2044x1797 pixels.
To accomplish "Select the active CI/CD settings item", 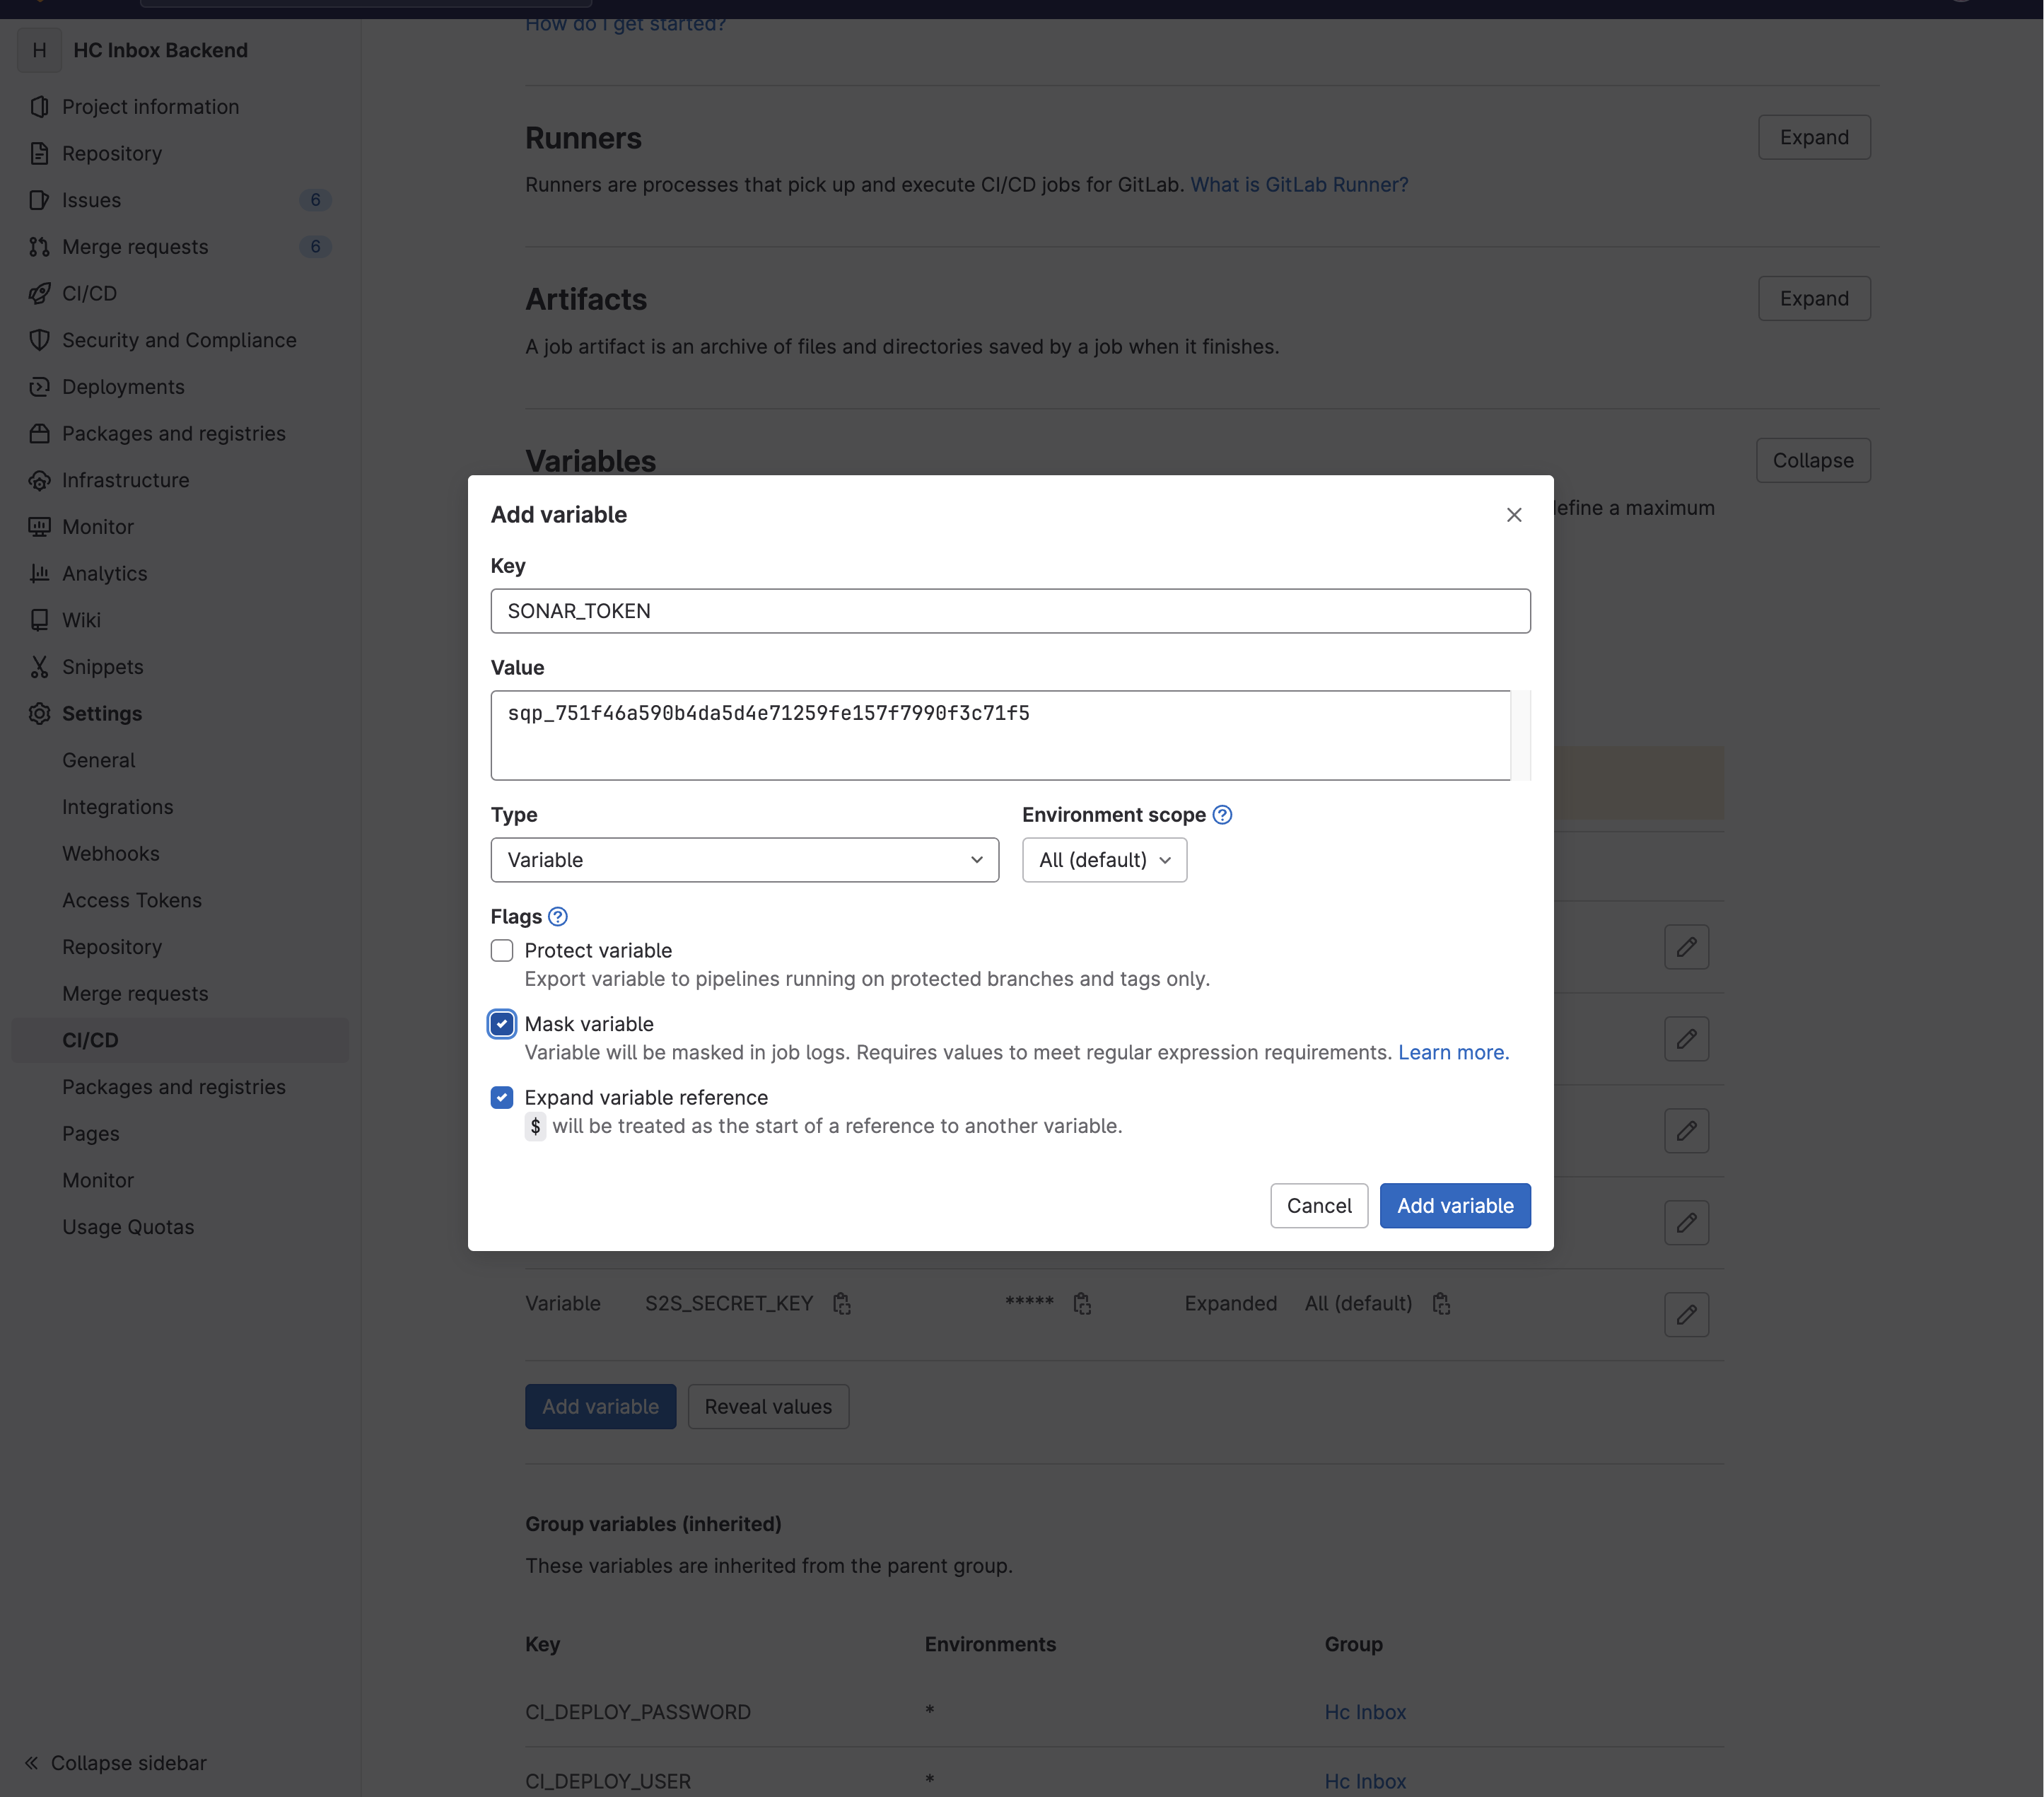I will coord(180,1040).
